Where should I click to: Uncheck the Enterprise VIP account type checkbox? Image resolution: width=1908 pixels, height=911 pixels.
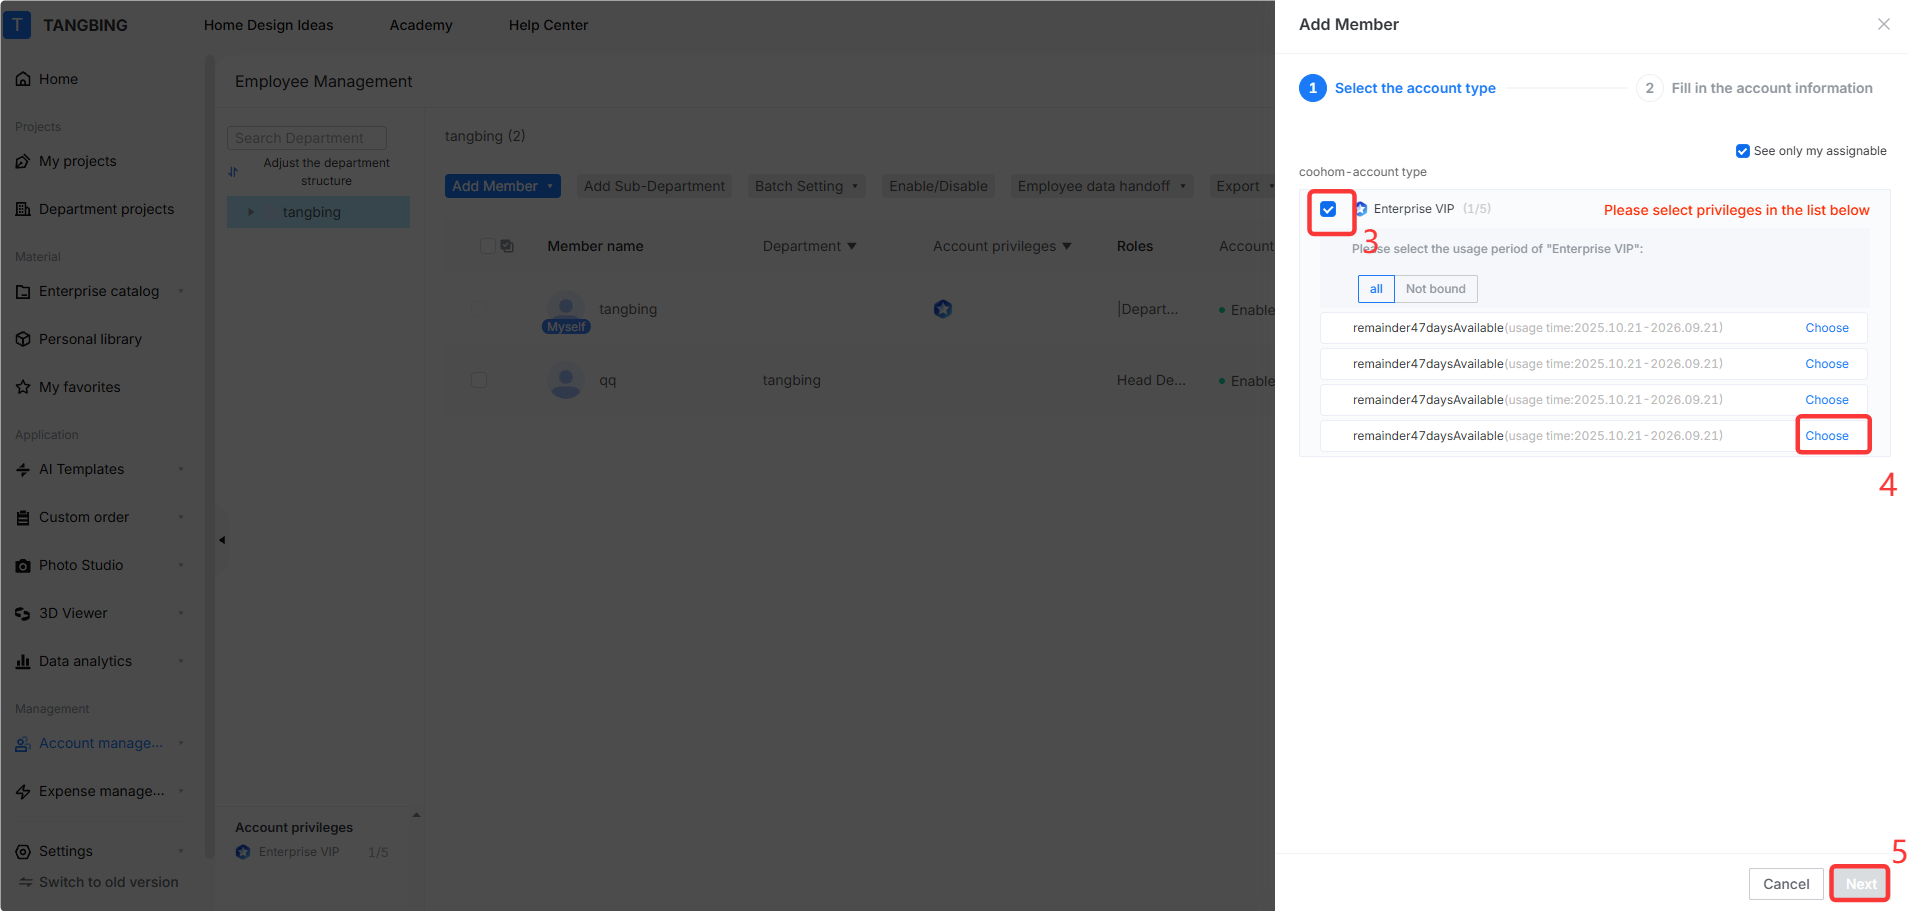click(x=1328, y=209)
